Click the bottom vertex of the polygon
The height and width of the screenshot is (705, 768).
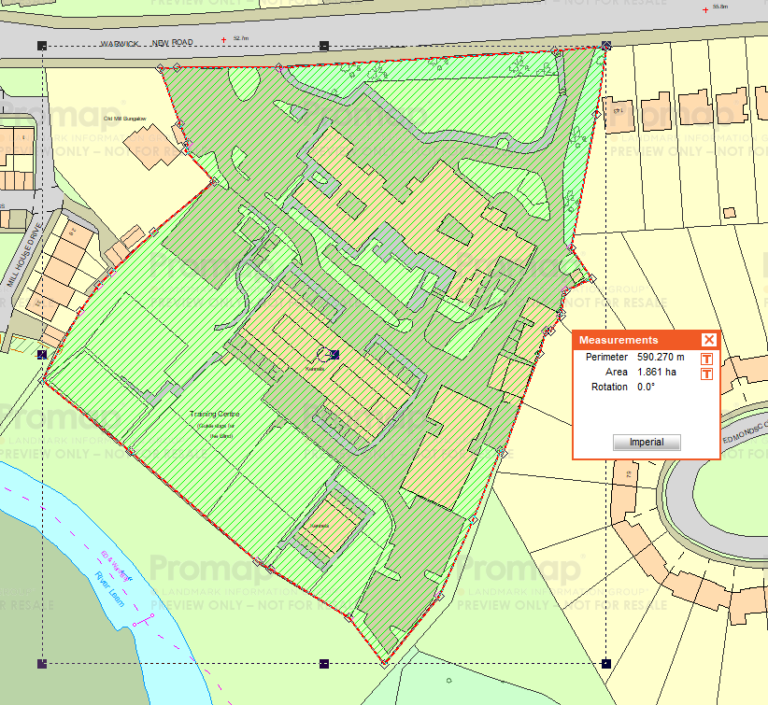(385, 662)
